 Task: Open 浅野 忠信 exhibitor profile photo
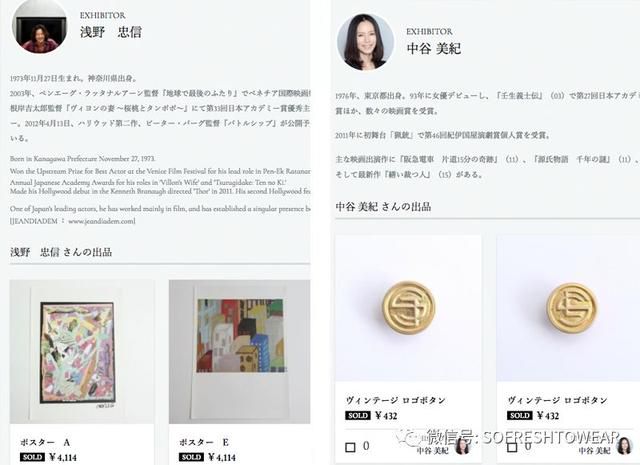(x=40, y=28)
